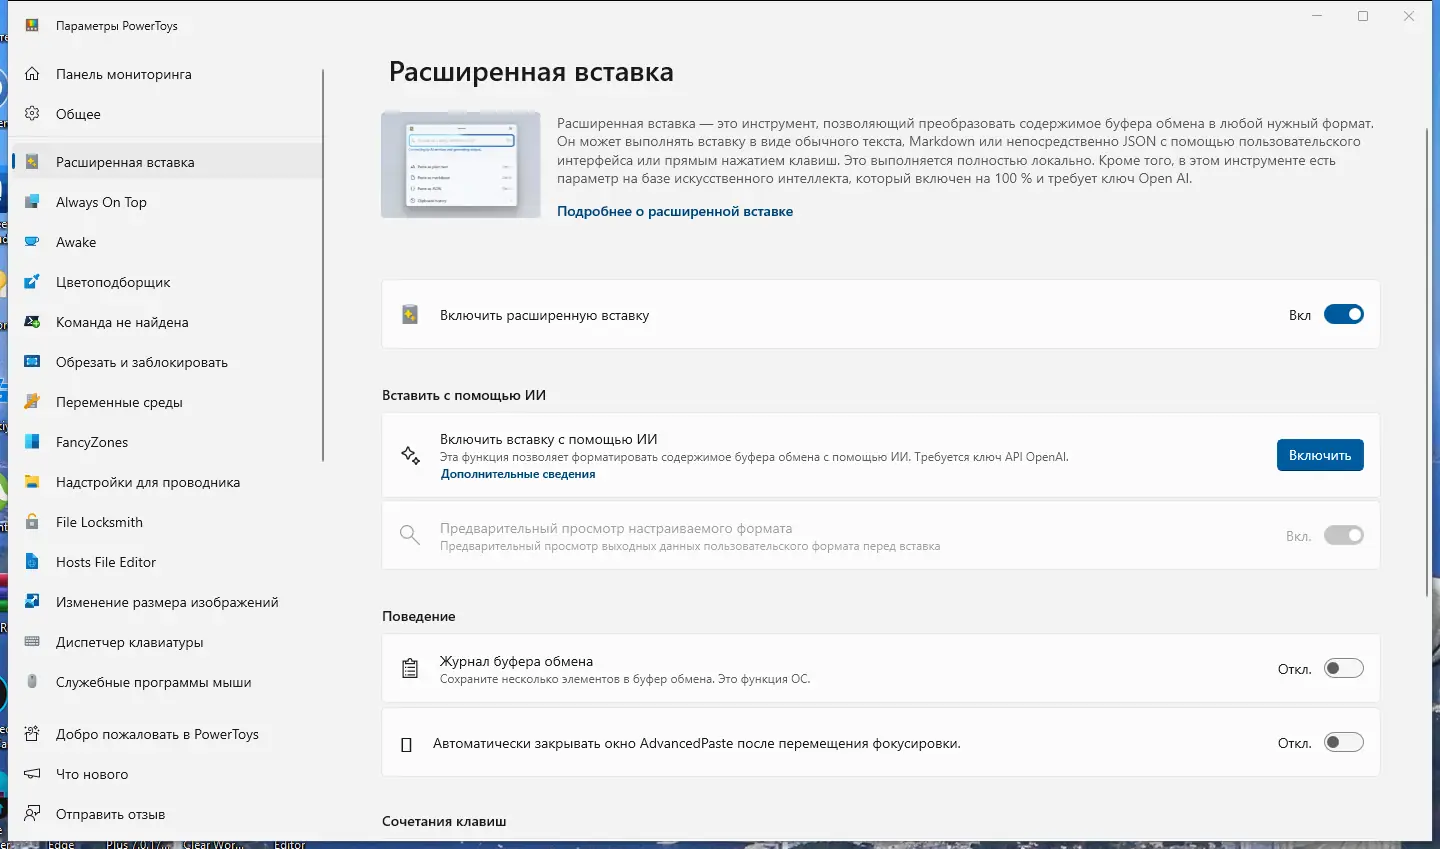Select 'Обрезать и заблокировать' sidebar label
The height and width of the screenshot is (849, 1440).
point(142,363)
